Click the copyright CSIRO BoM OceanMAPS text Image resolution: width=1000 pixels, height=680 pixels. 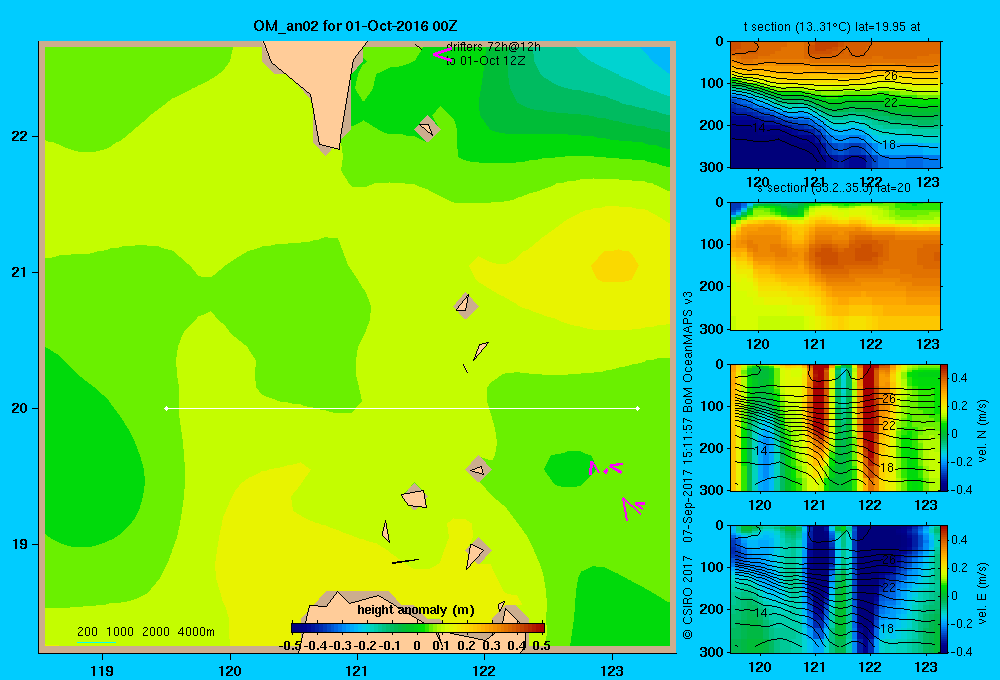688,466
